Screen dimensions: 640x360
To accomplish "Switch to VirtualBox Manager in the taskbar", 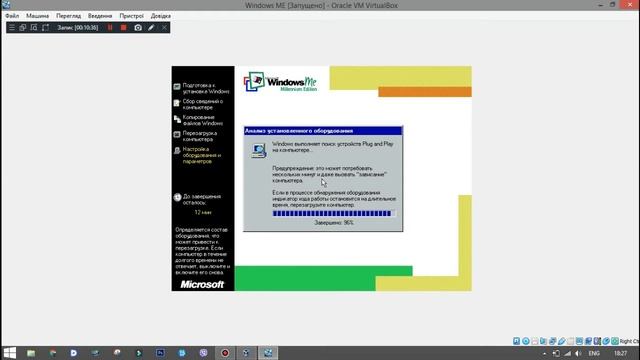I will tap(246, 353).
